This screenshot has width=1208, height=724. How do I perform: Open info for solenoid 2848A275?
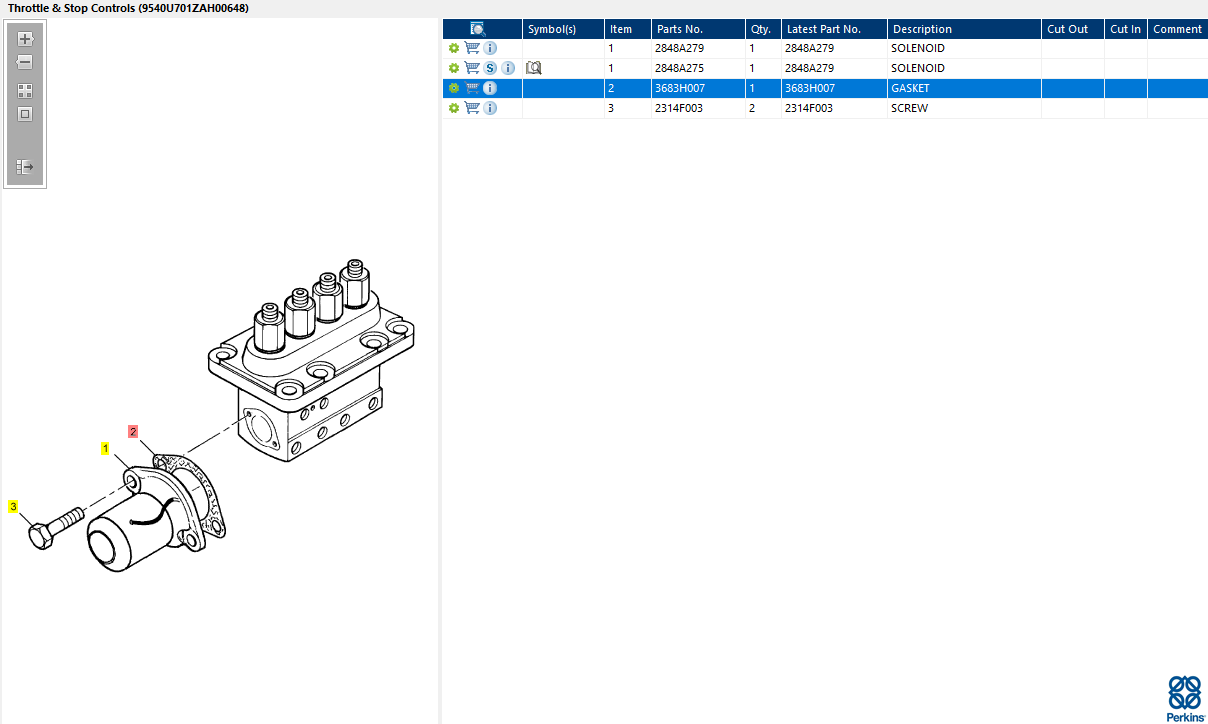coord(508,68)
